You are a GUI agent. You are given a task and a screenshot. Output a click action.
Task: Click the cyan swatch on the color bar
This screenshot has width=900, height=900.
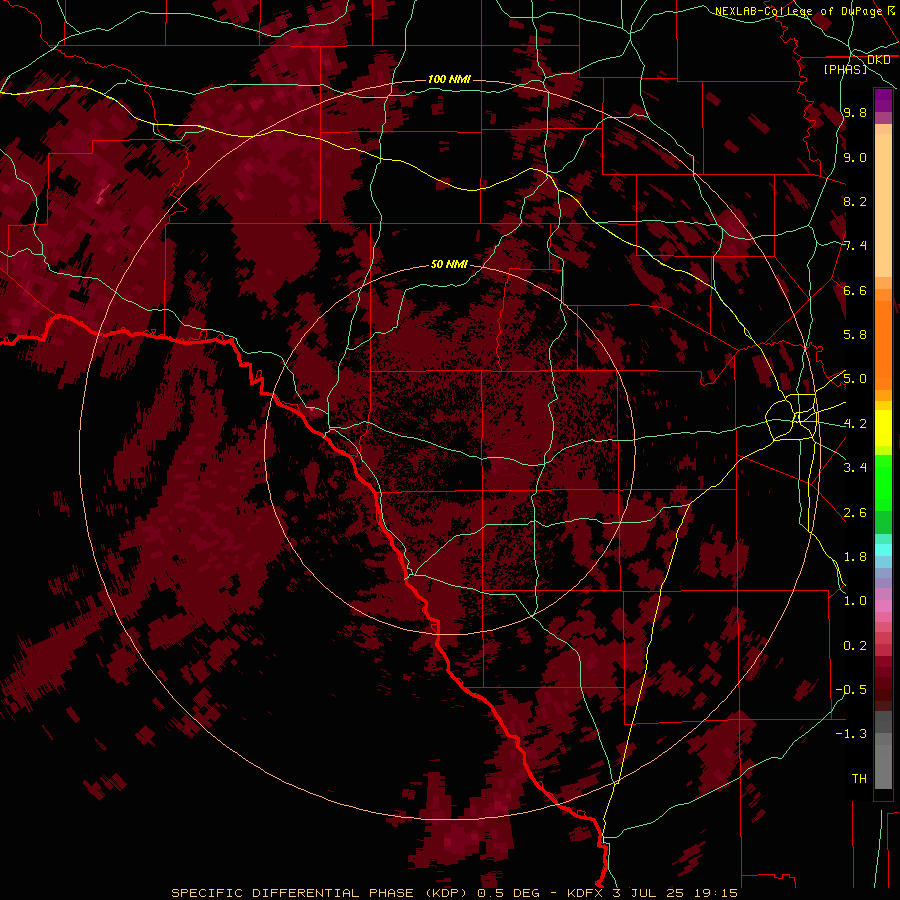tap(883, 550)
